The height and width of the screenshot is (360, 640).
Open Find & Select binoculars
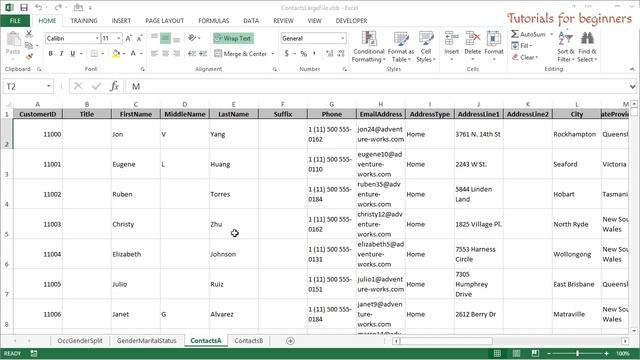tap(587, 47)
